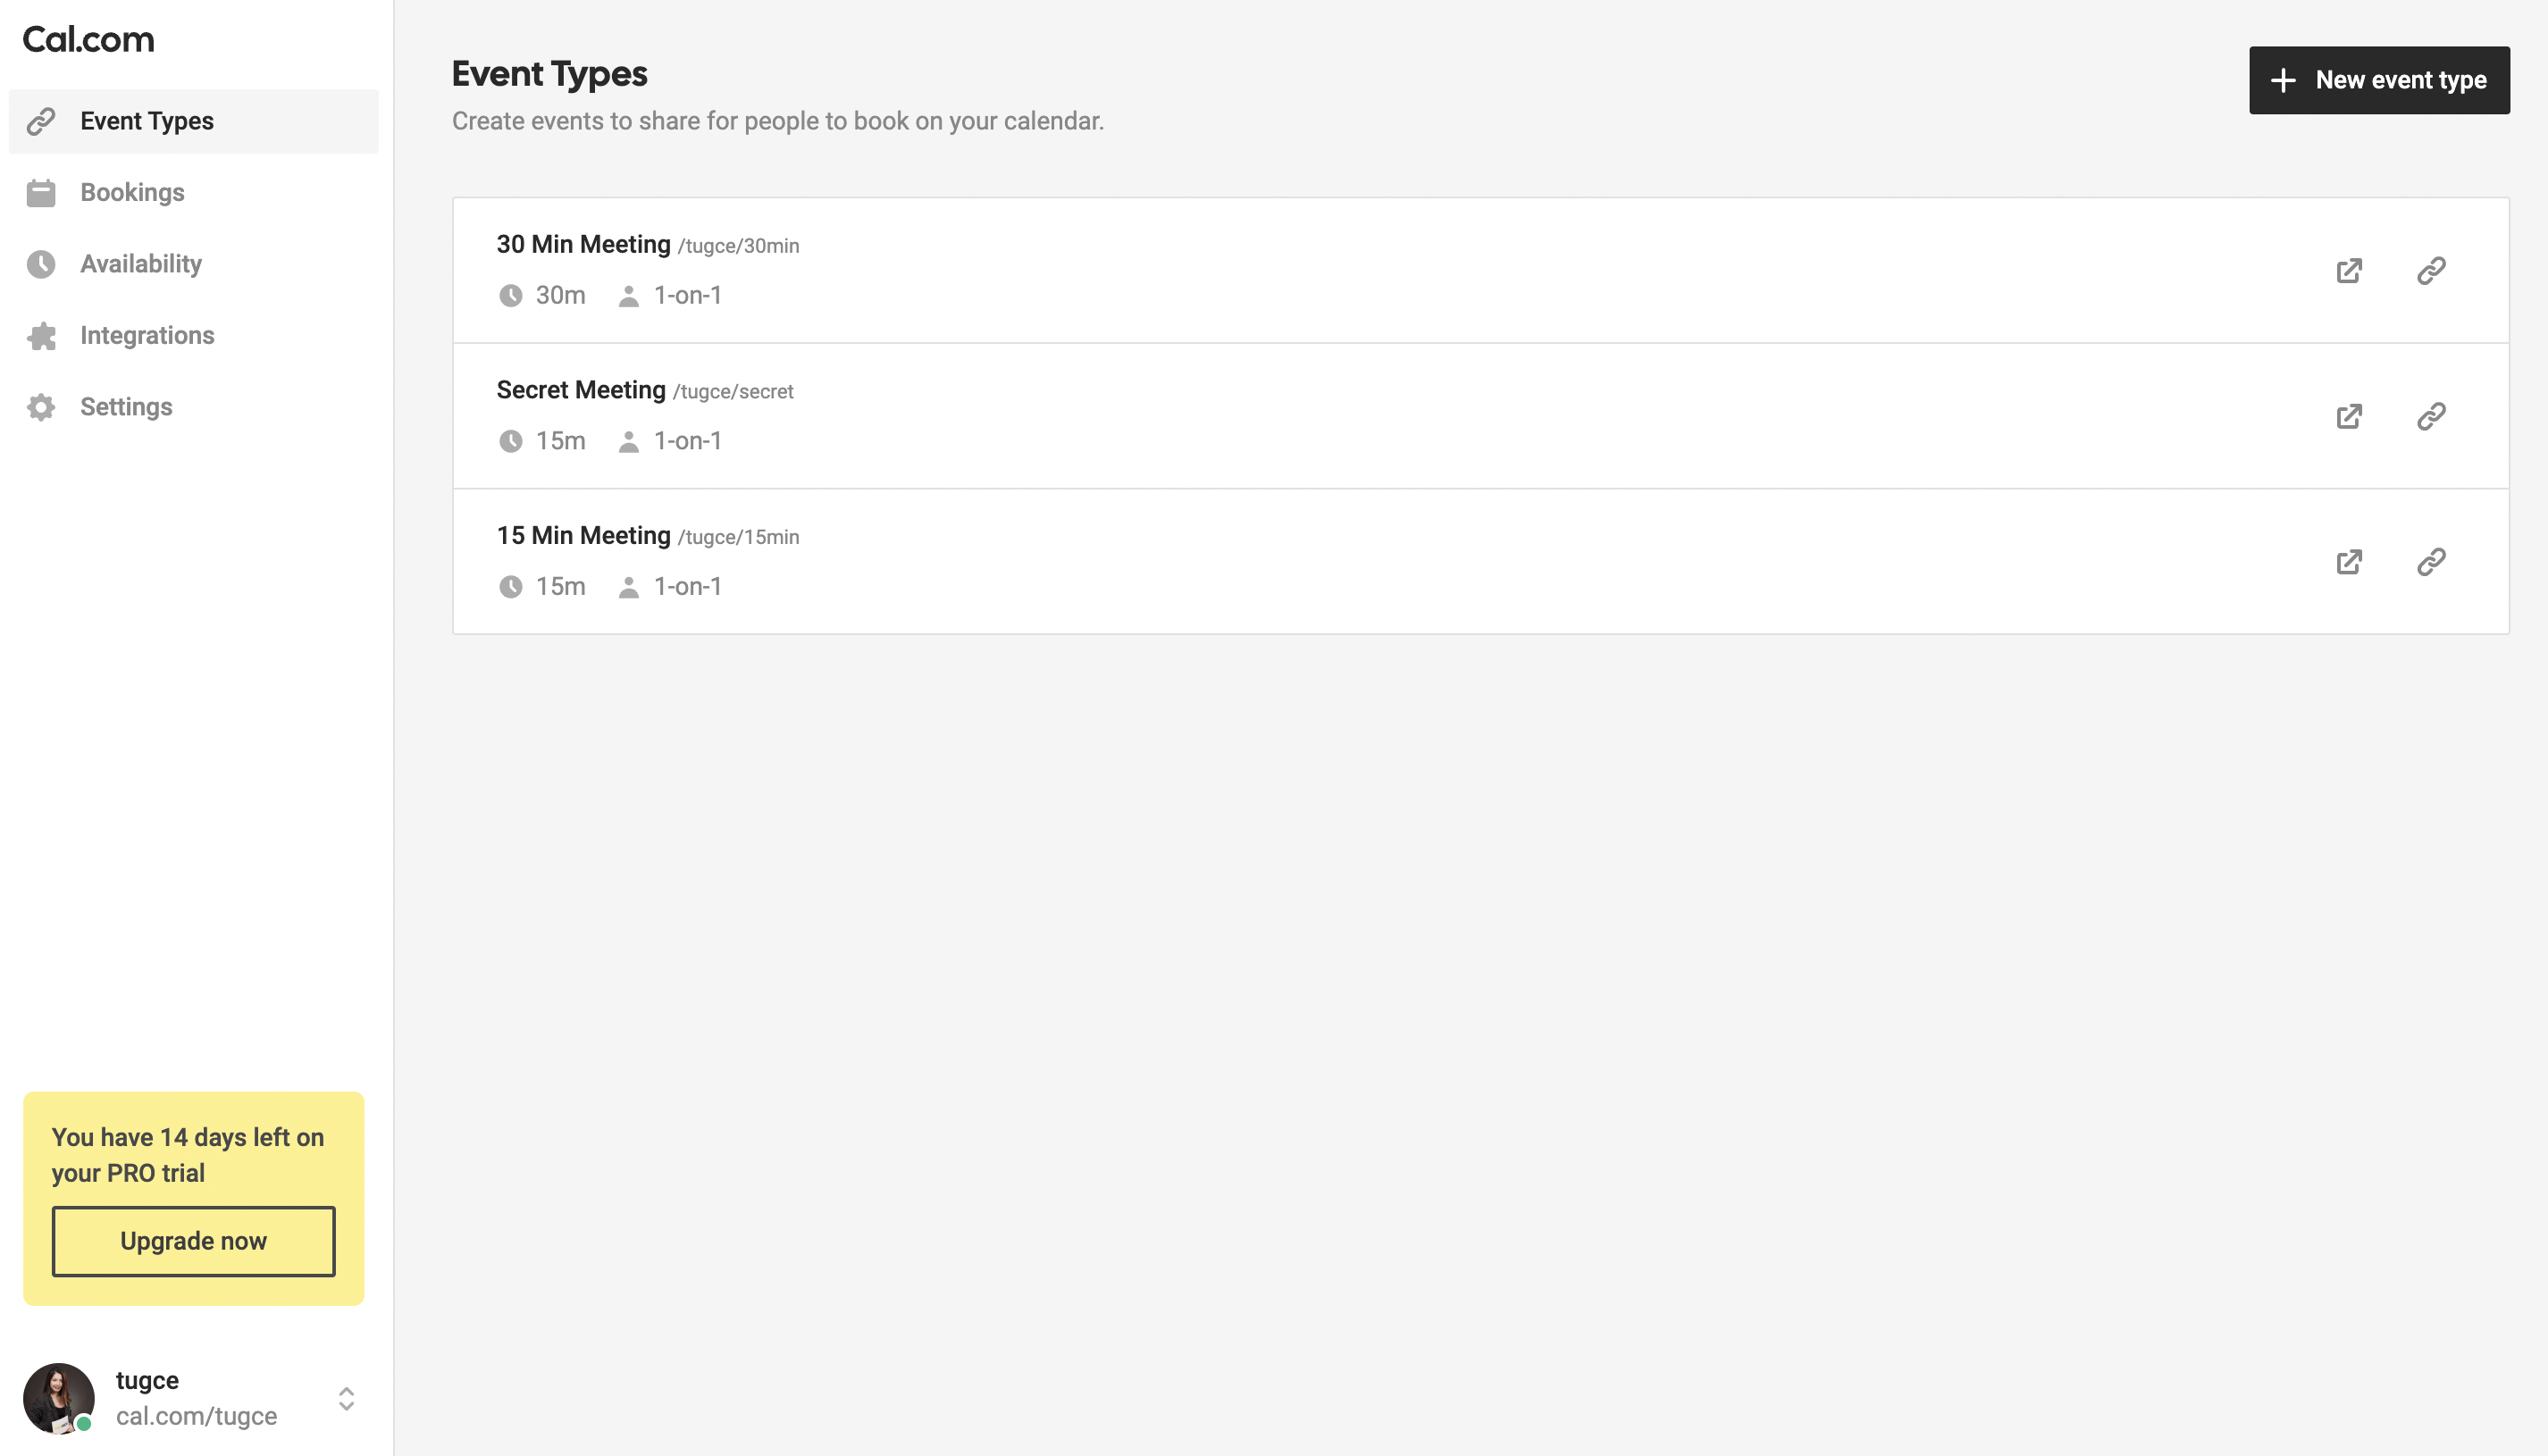Click the Bookings calendar icon
Image resolution: width=2548 pixels, height=1456 pixels.
click(x=41, y=193)
